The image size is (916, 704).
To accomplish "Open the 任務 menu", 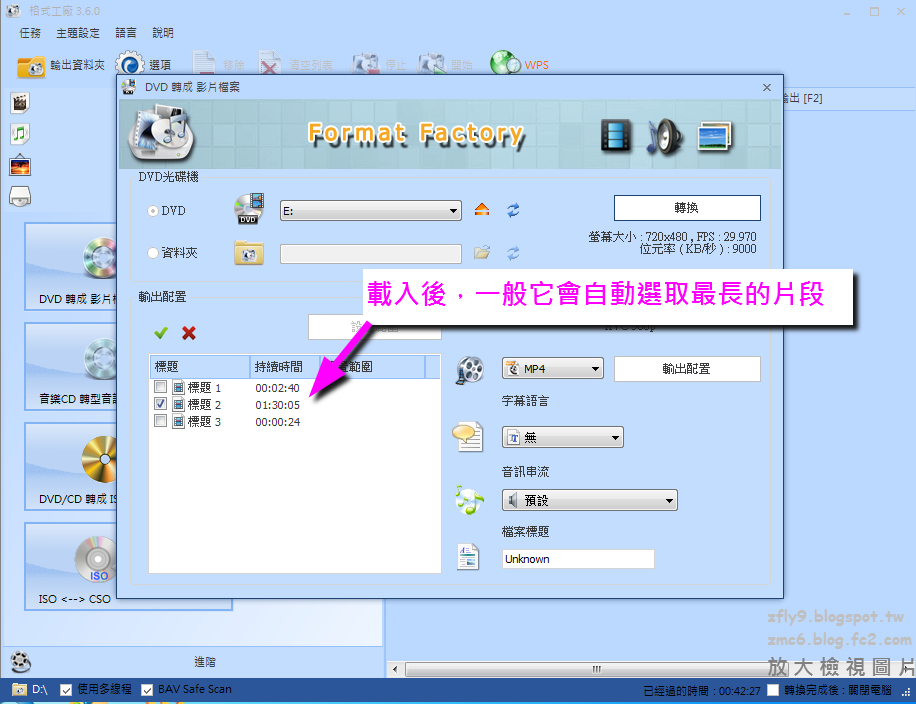I will (x=30, y=33).
